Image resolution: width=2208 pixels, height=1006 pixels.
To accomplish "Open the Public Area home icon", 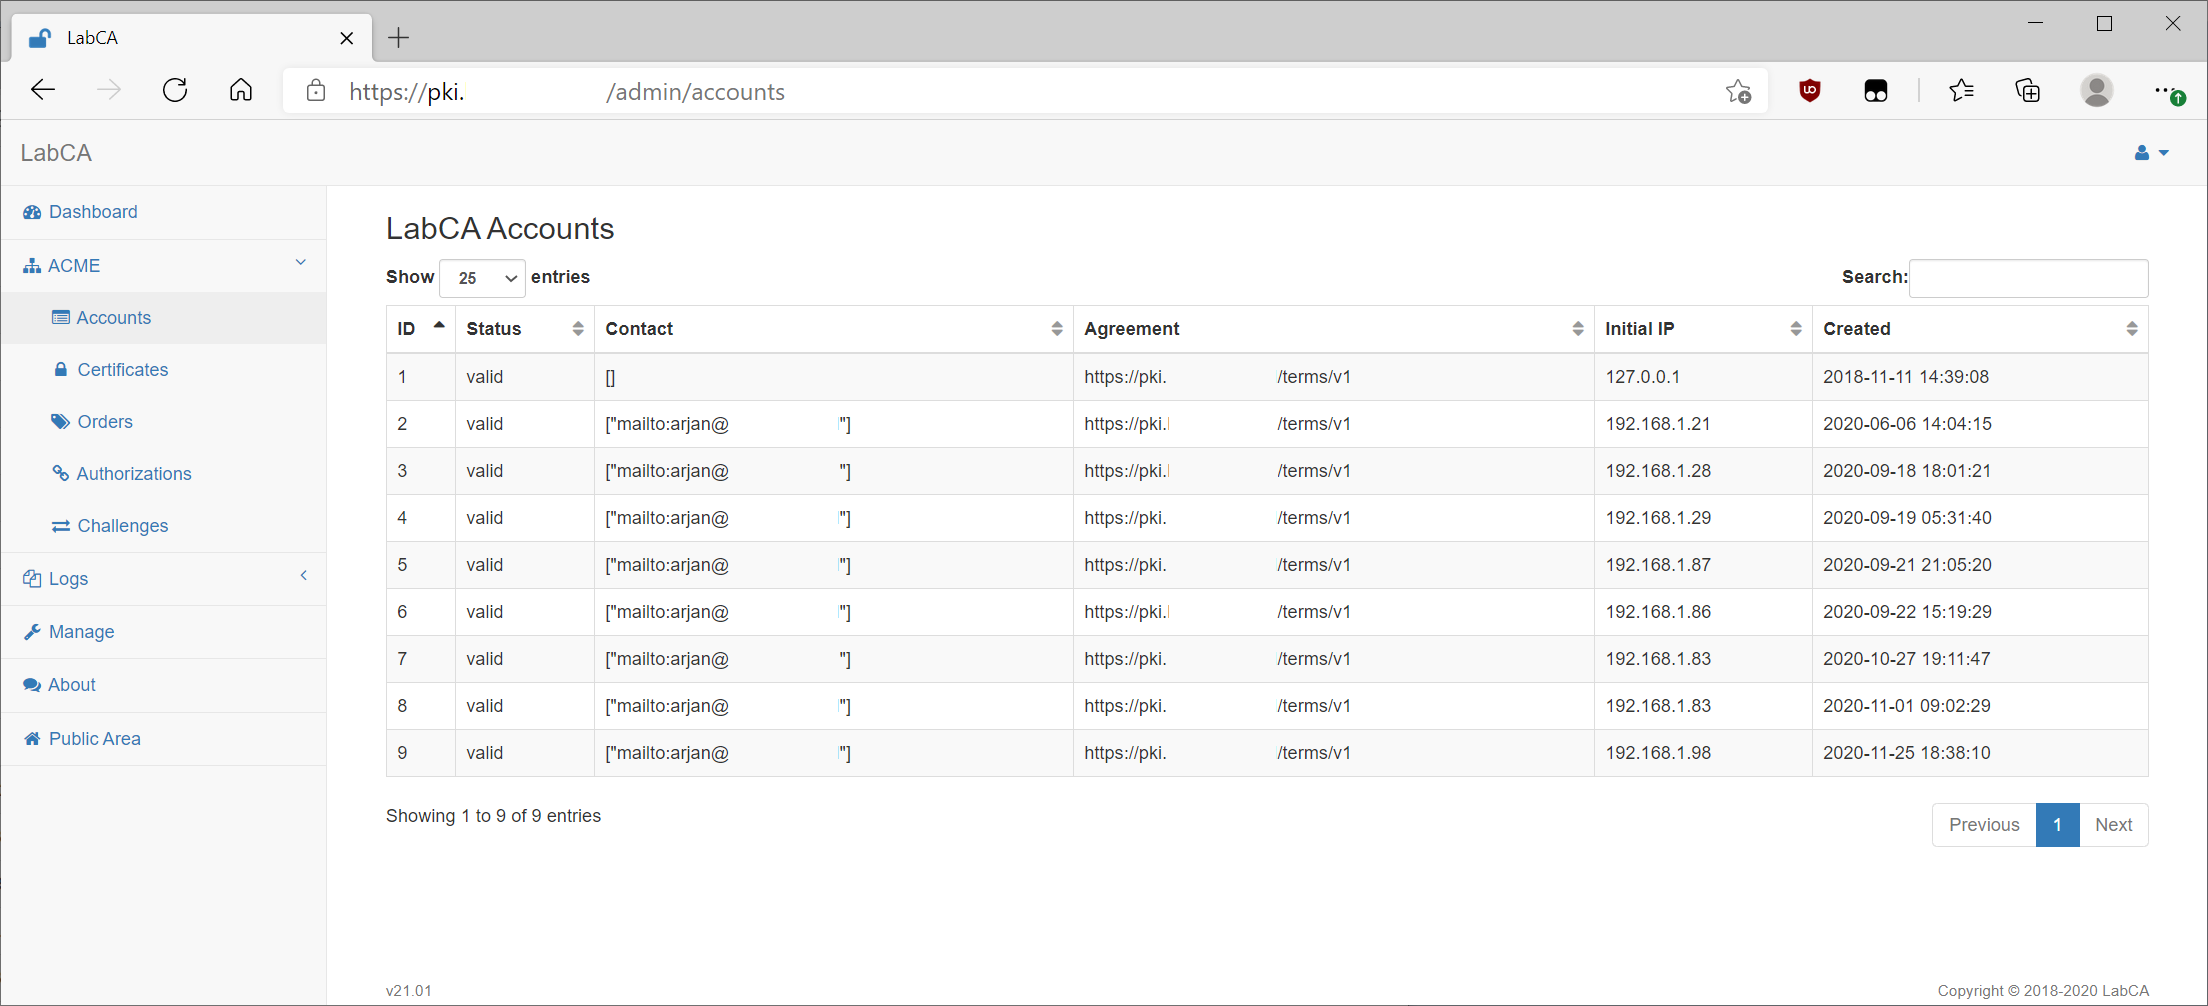I will tap(32, 738).
